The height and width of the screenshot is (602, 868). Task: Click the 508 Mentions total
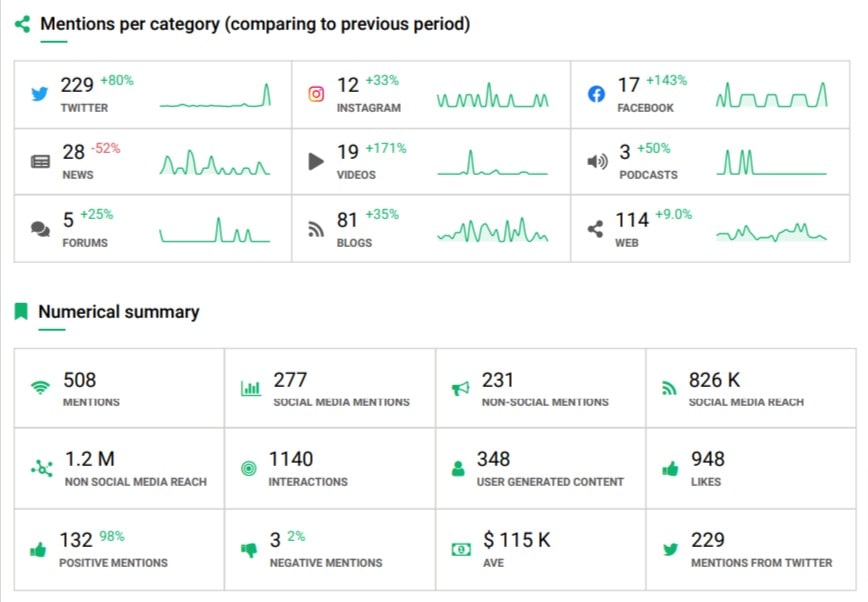click(80, 380)
